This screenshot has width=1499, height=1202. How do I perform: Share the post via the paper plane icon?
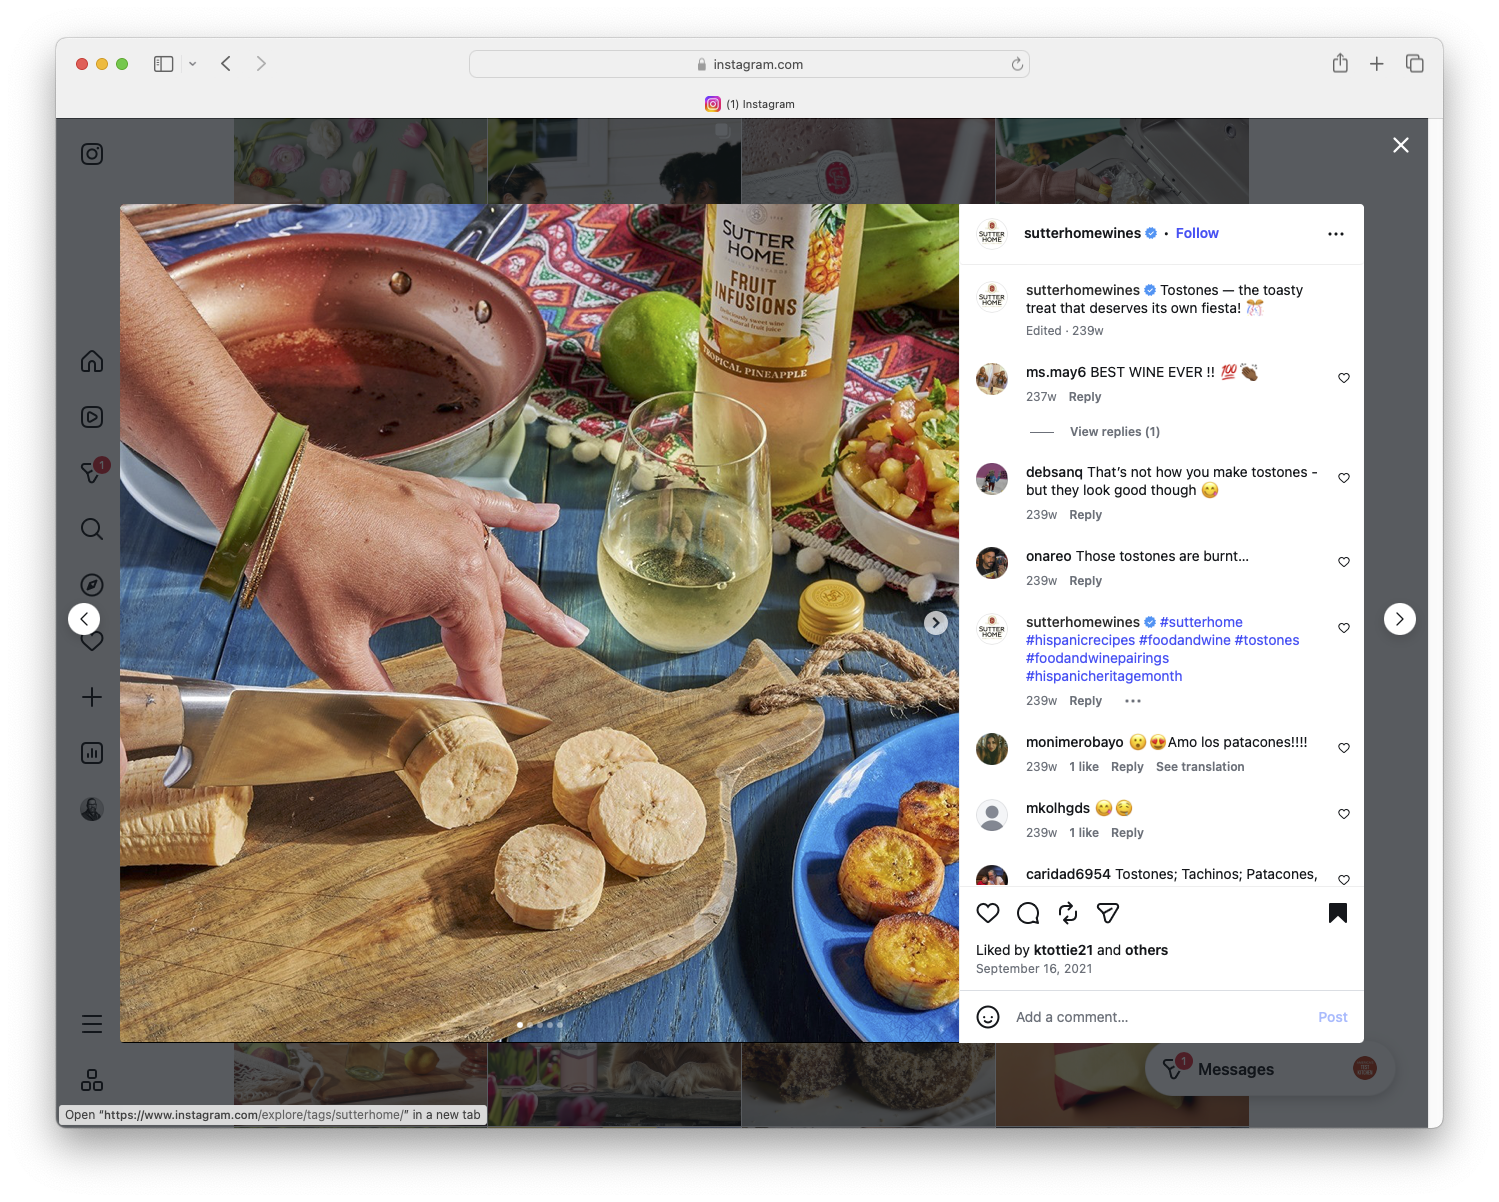[x=1107, y=913]
